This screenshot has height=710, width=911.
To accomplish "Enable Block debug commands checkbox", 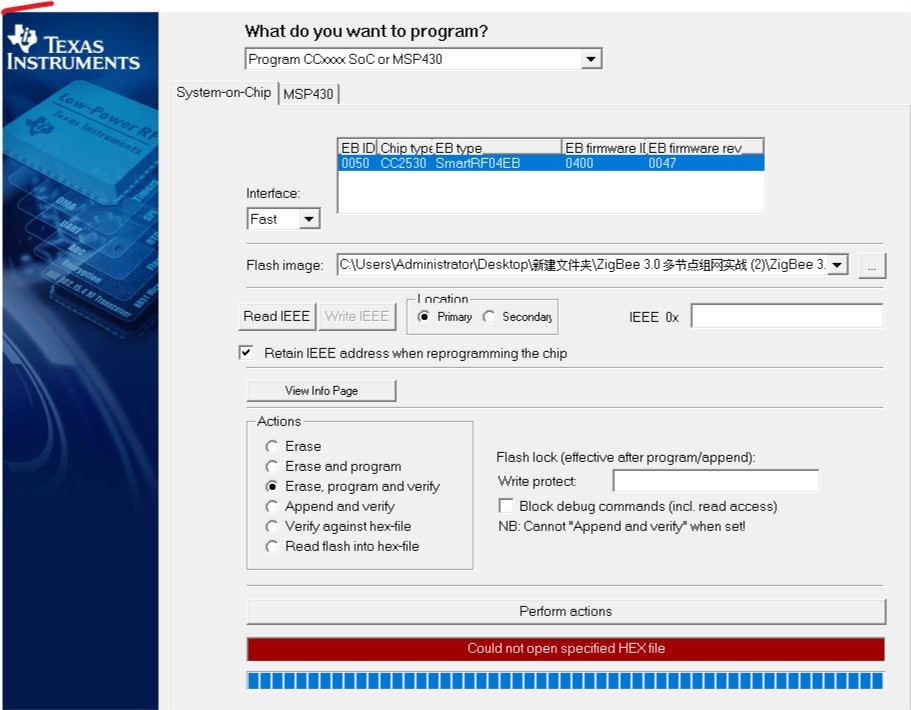I will (x=506, y=506).
